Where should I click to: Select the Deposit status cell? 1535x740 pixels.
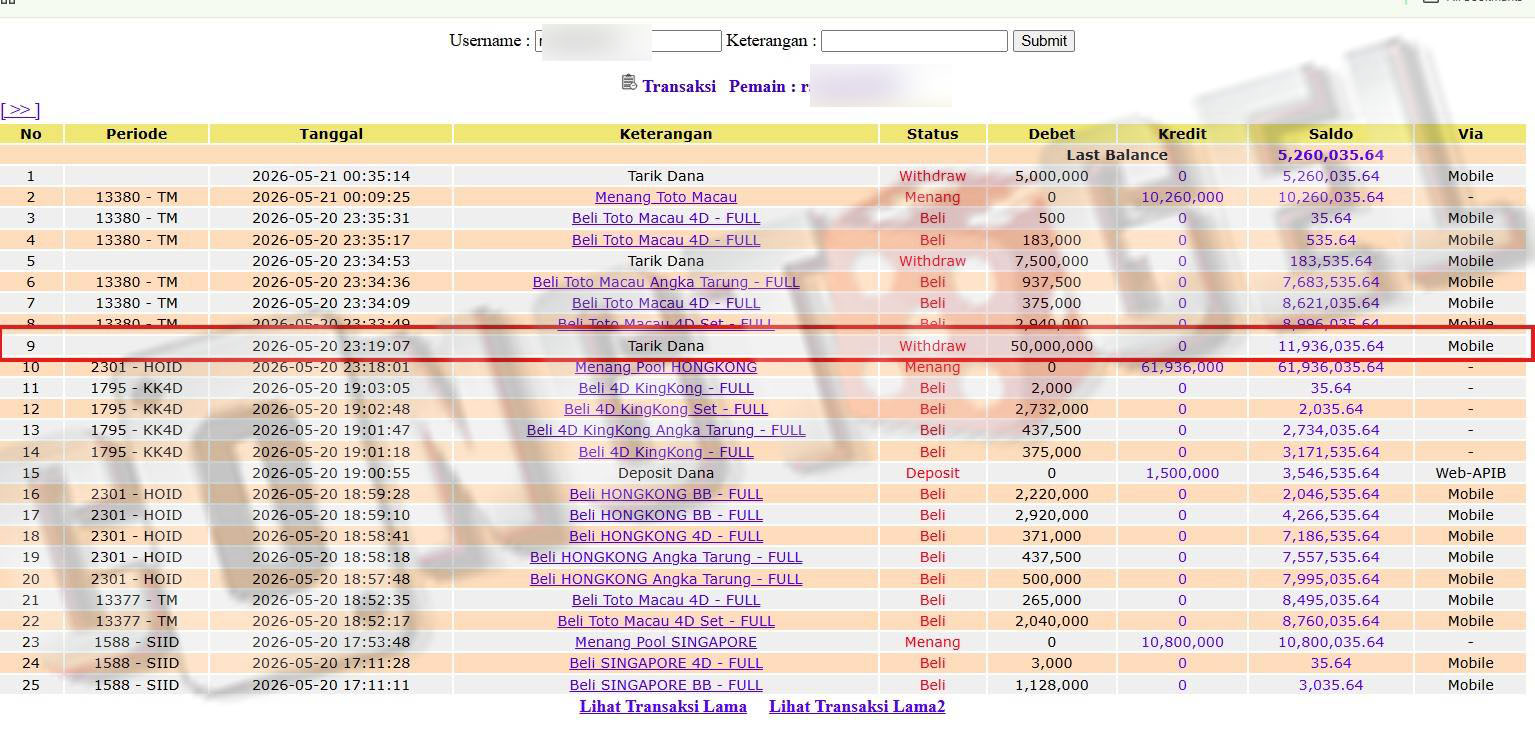click(x=933, y=473)
